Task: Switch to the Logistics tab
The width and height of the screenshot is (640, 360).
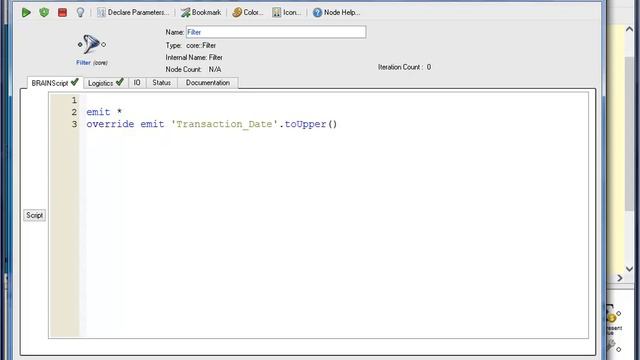Action: 106,83
